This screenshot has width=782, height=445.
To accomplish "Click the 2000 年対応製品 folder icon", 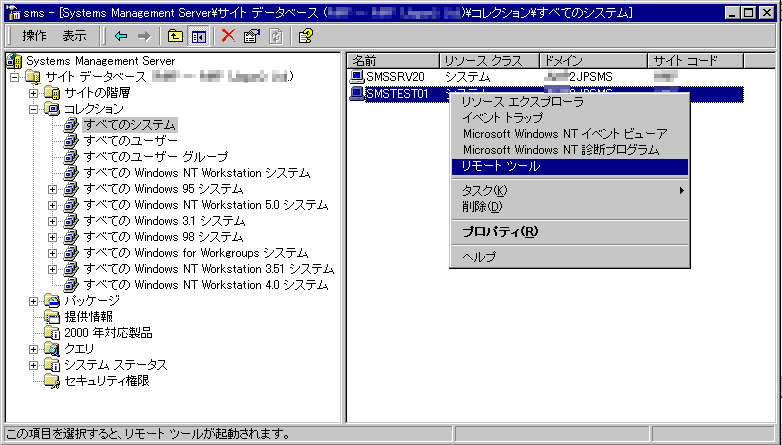I will click(x=52, y=333).
